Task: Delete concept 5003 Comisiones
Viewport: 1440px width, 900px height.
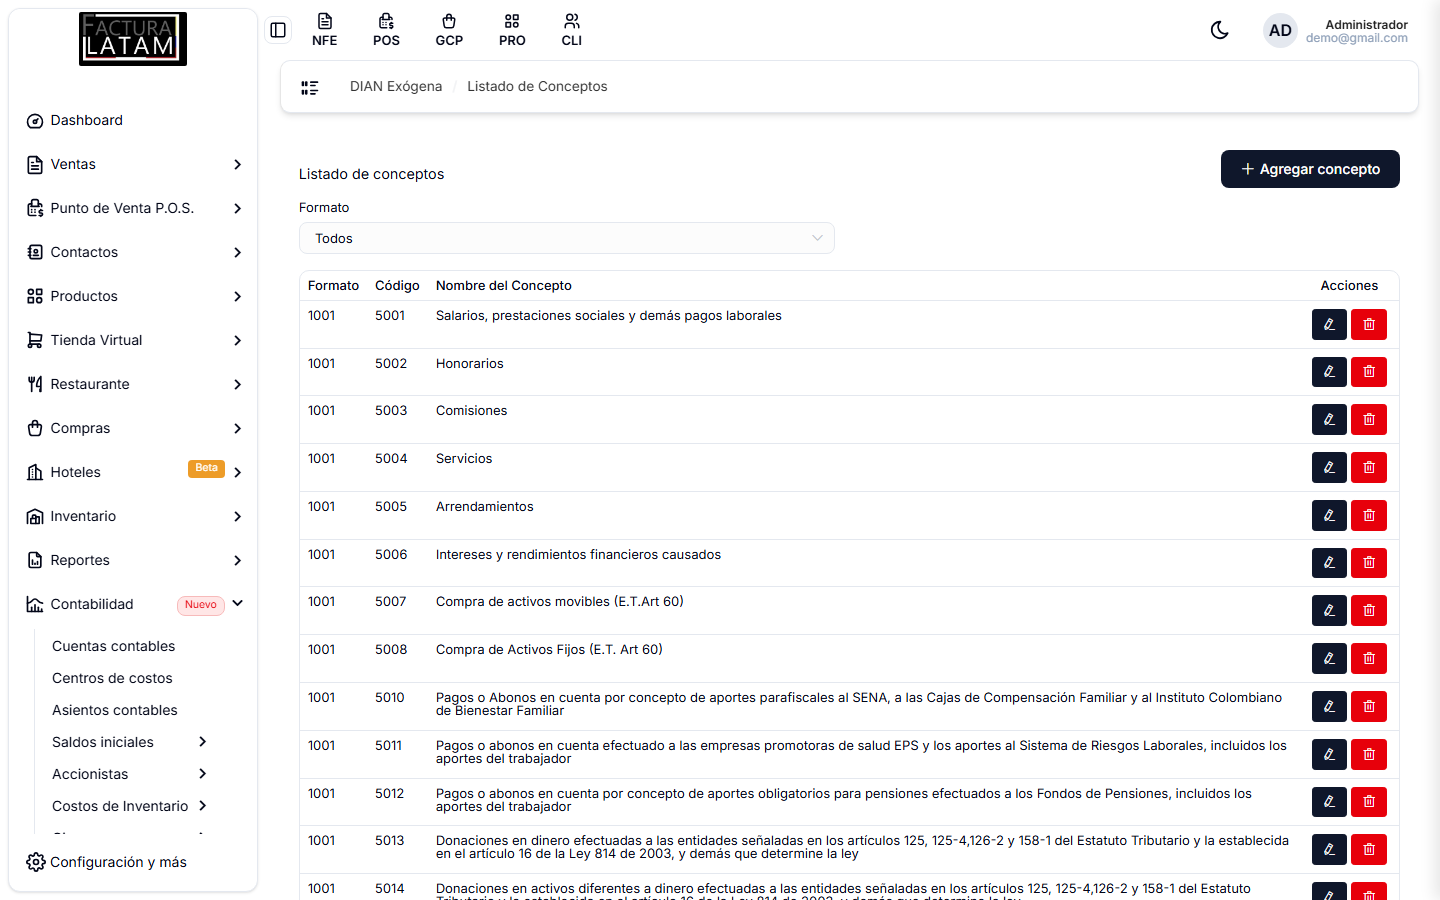Action: click(1369, 419)
